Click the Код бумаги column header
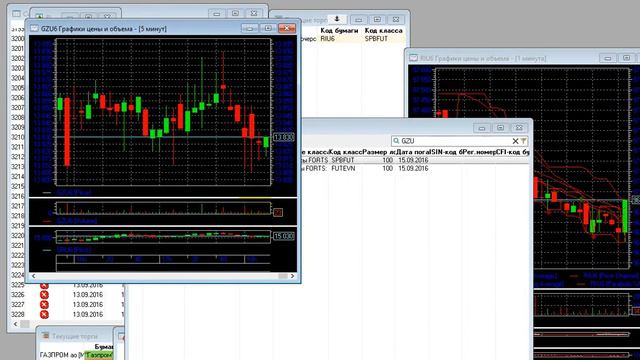640x360 pixels. pos(339,30)
